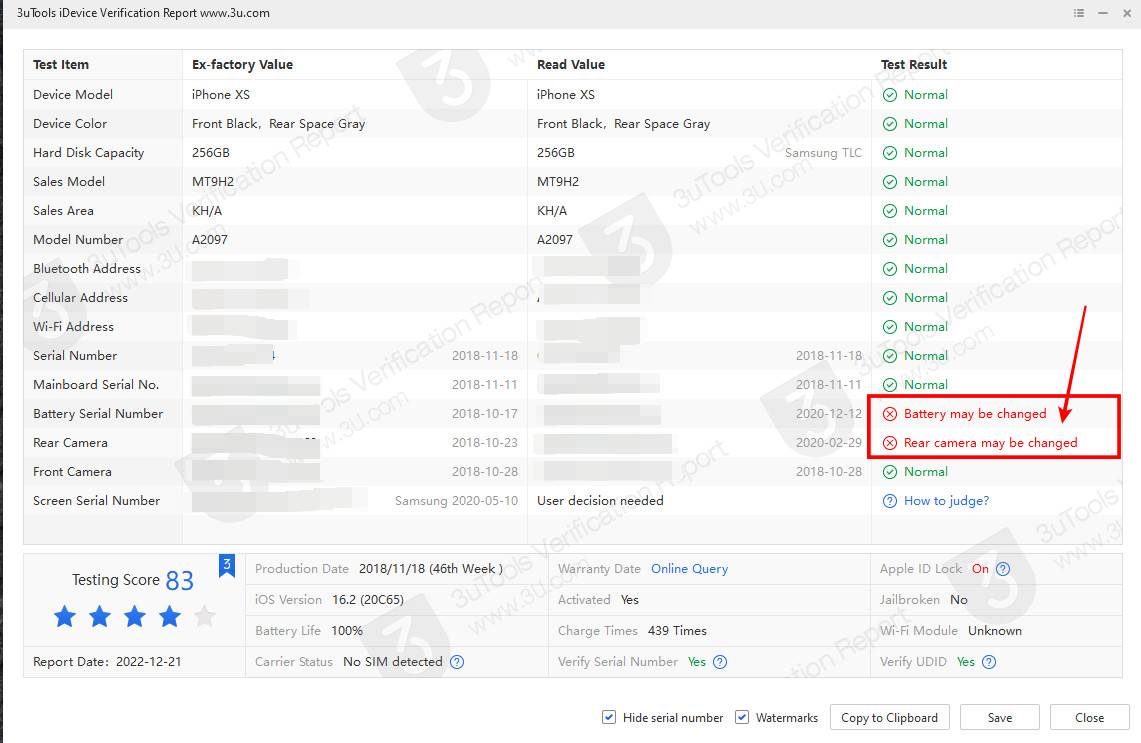Click the Normal check icon for Cellular Address

pyautogui.click(x=889, y=298)
